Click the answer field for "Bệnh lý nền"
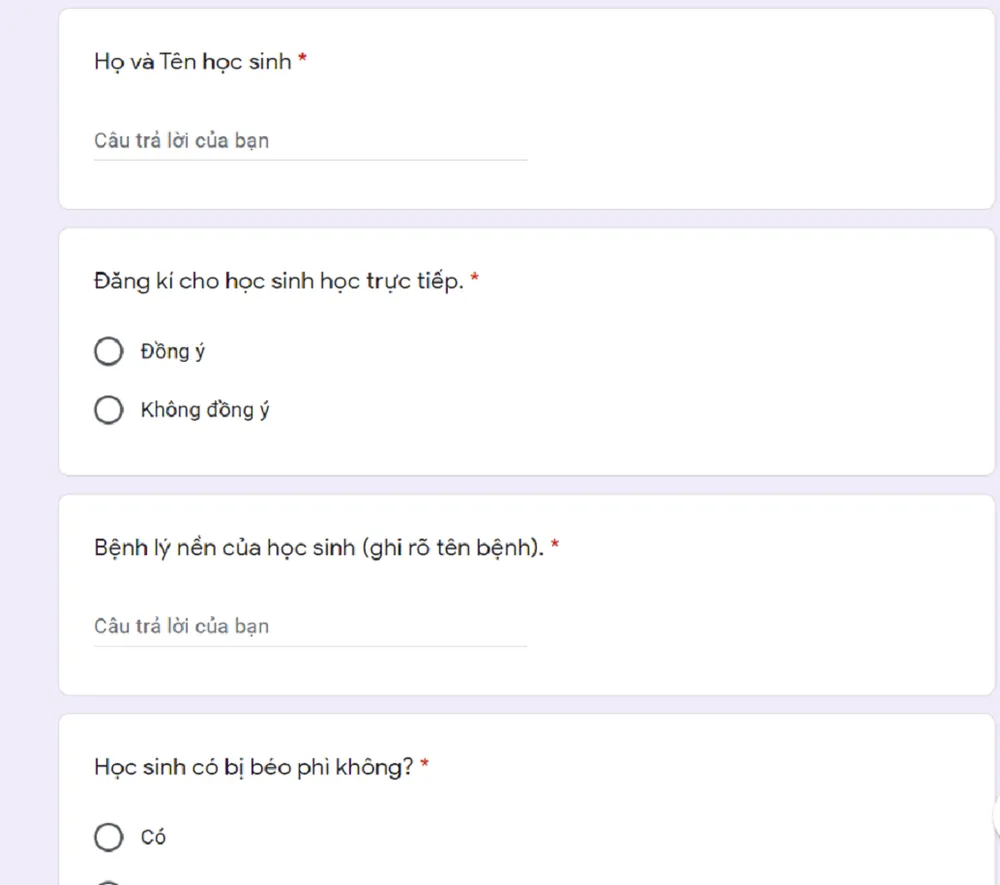Viewport: 1000px width, 885px height. coord(310,627)
